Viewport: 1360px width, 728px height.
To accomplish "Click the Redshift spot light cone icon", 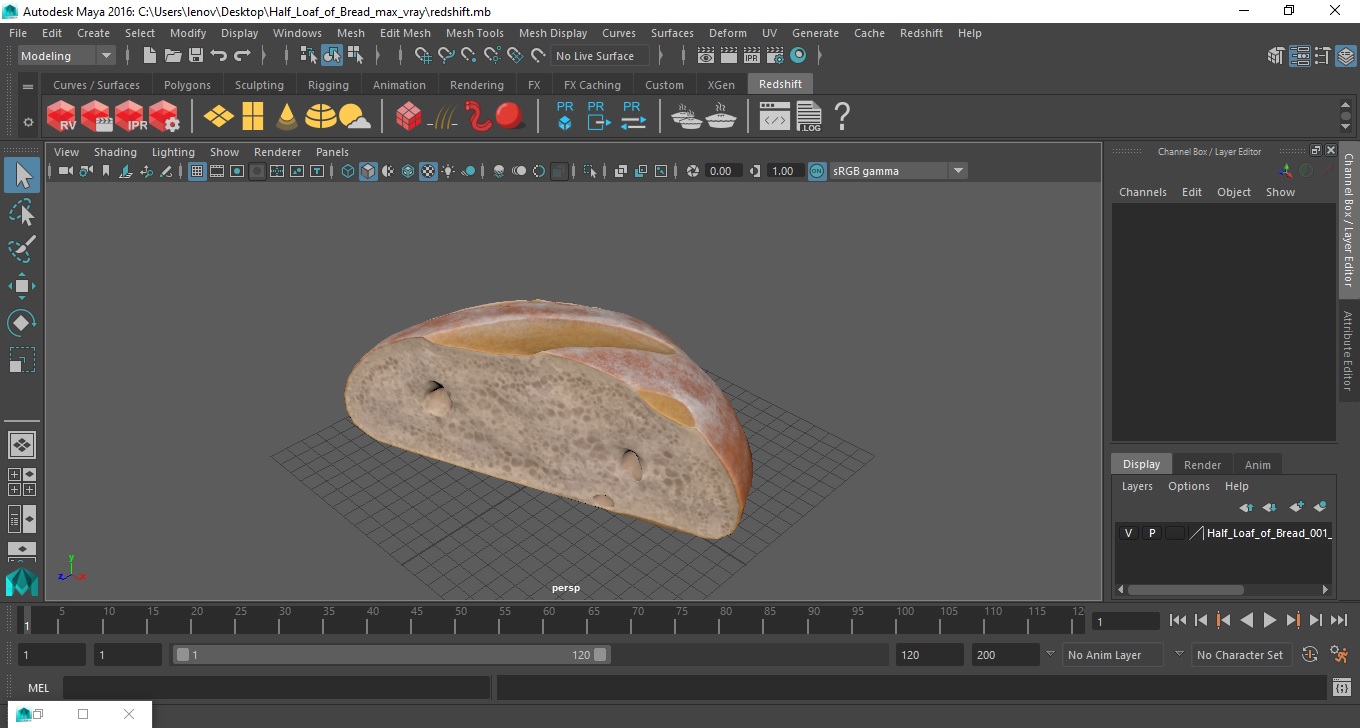I will coord(286,117).
